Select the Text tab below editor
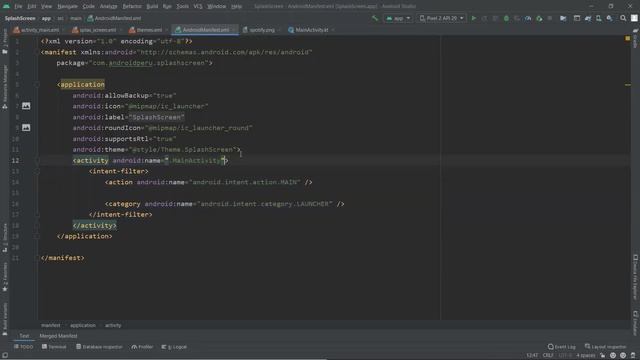640x360 pixels. click(x=24, y=336)
